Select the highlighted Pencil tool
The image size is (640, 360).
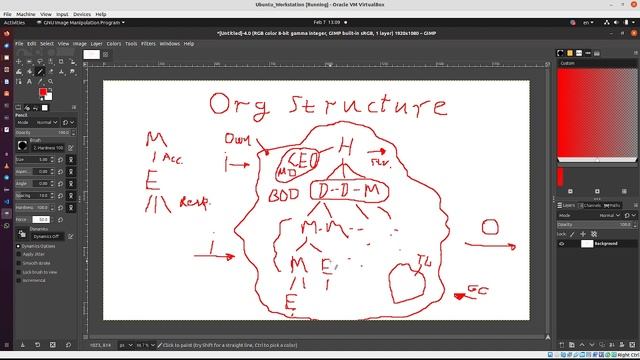[x=40, y=72]
